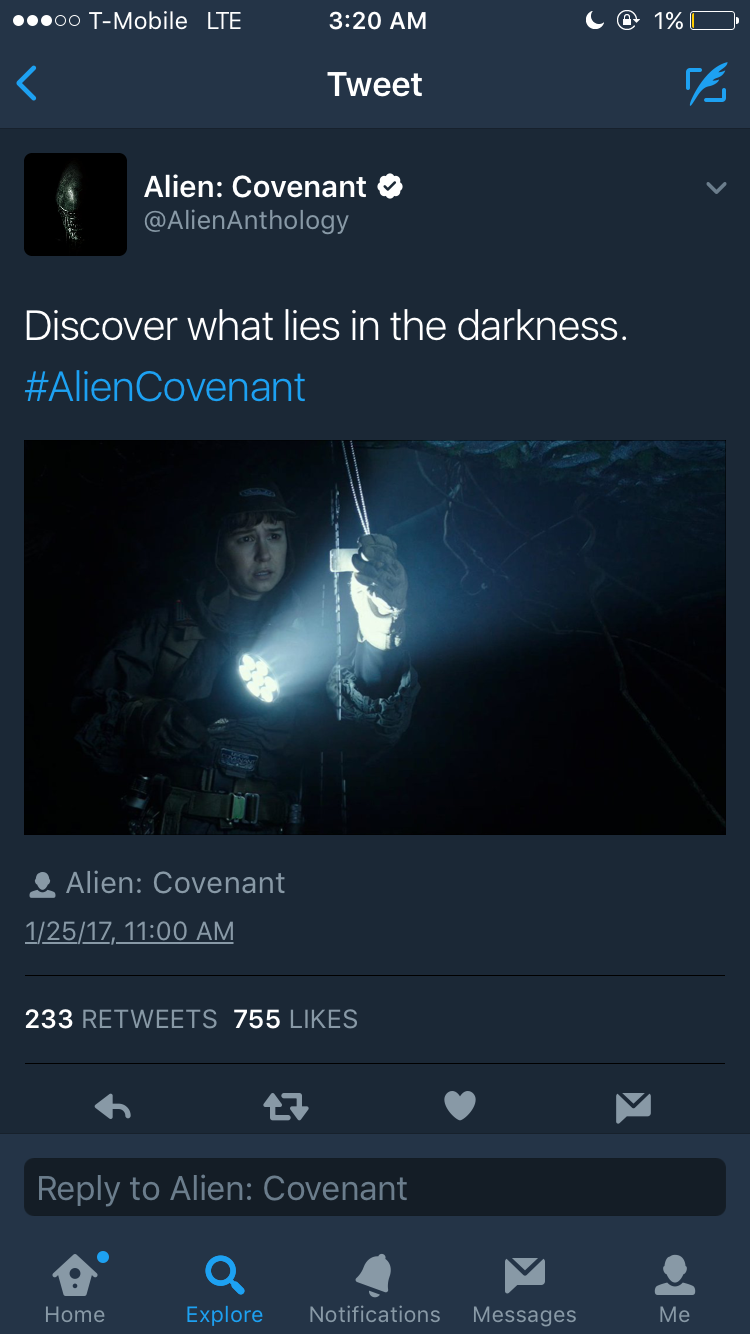Viewport: 750px width, 1334px height.
Task: View the tweet's flashlight photo
Action: pyautogui.click(x=375, y=637)
